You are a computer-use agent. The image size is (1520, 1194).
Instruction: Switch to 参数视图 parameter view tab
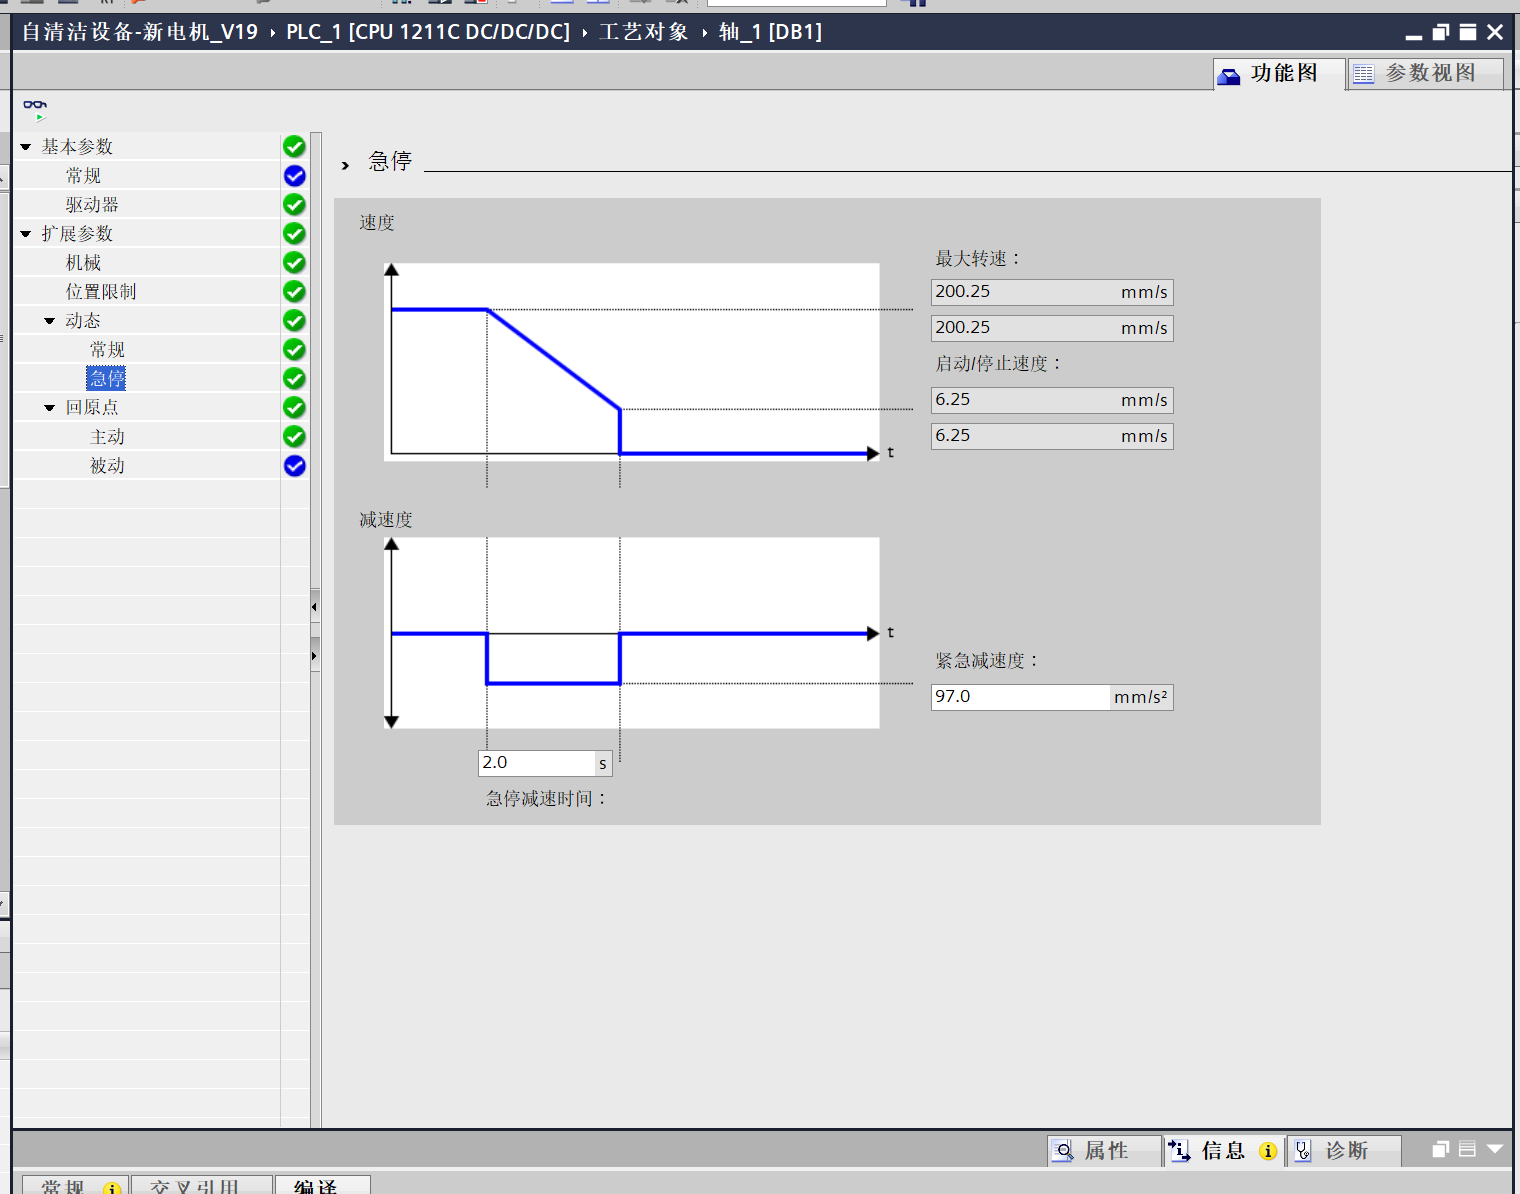coord(1427,74)
